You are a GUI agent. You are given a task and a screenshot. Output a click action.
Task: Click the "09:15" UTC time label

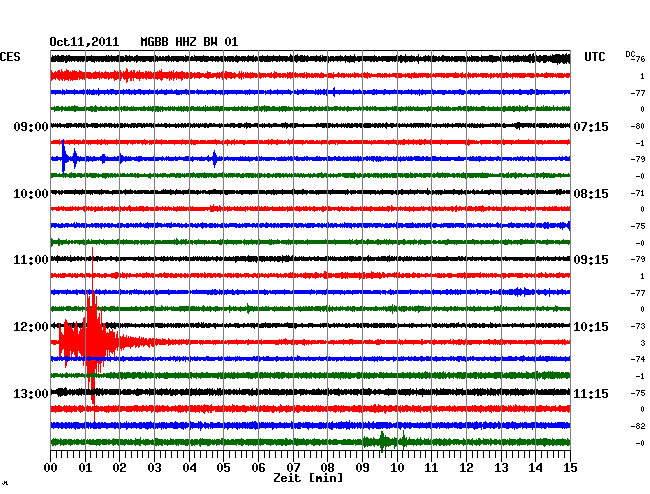[x=591, y=260]
